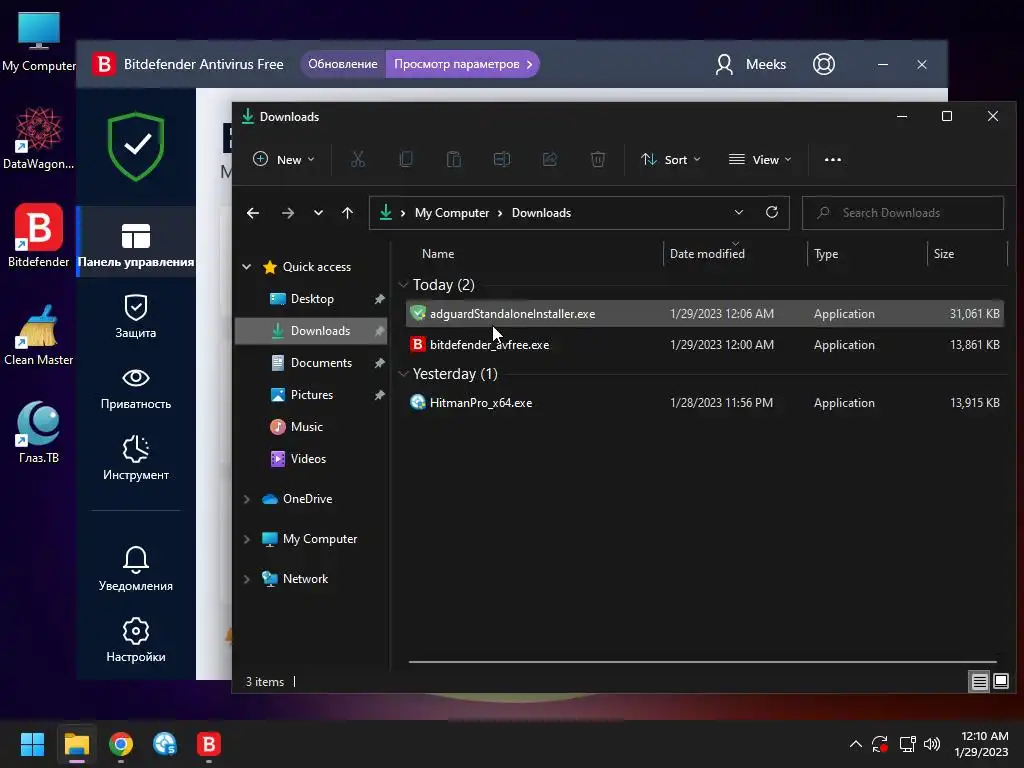Click the Cut scissors icon in Explorer toolbar

click(358, 159)
